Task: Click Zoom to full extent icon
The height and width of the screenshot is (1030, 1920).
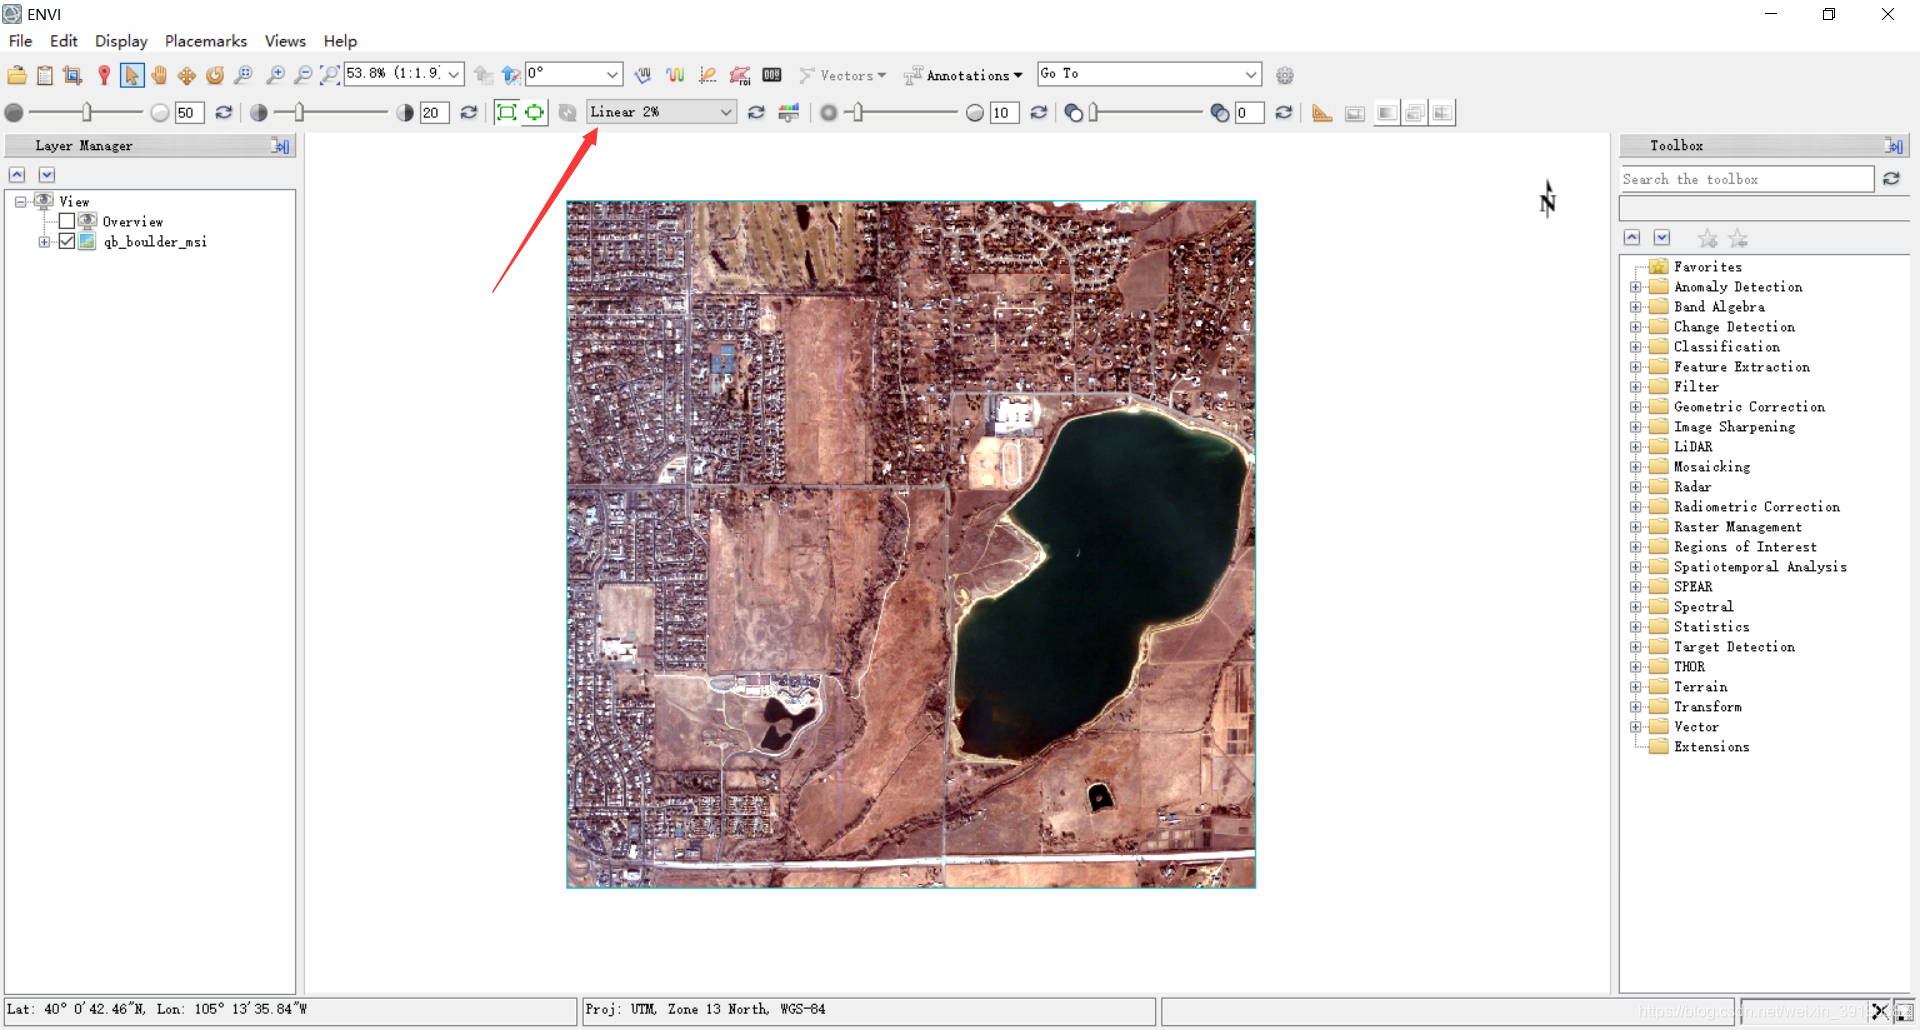Action: (329, 75)
